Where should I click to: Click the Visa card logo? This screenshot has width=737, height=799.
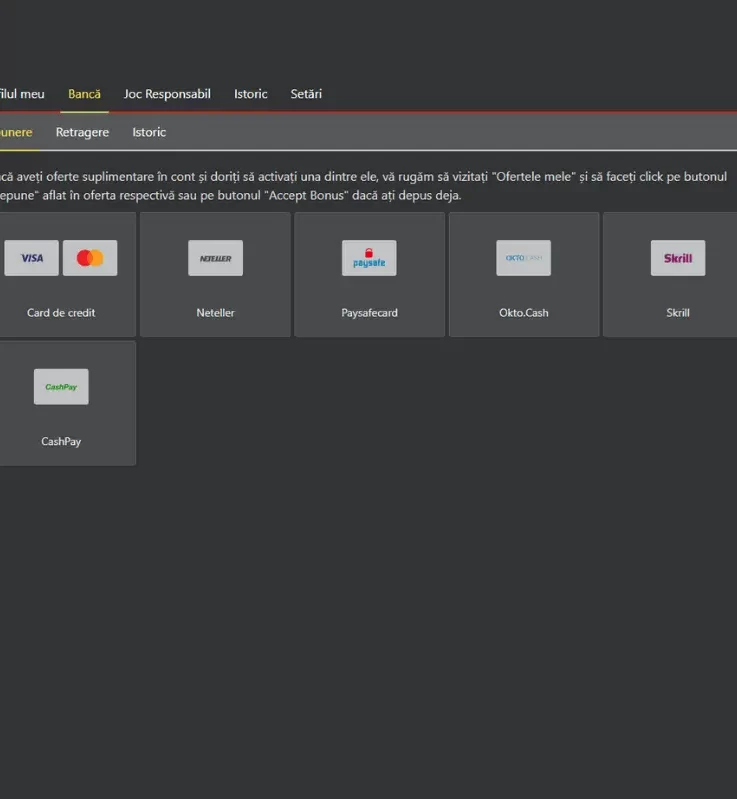click(x=32, y=258)
